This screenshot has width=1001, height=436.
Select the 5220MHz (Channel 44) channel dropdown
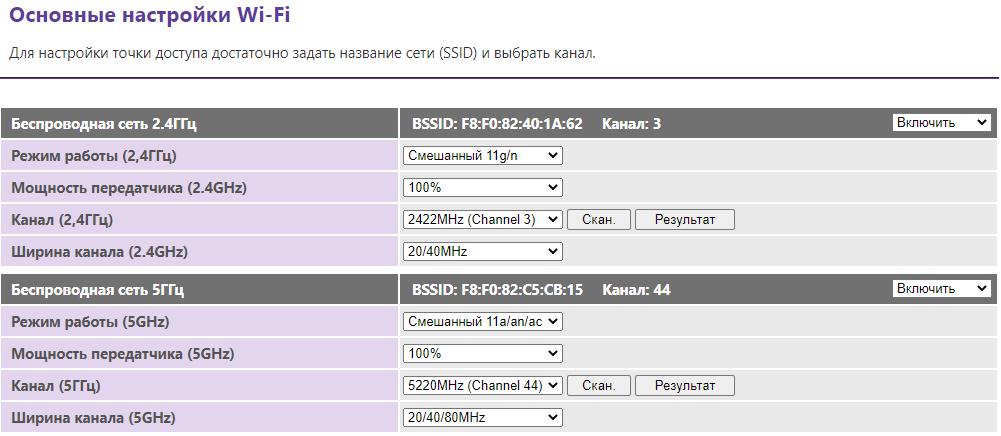click(483, 385)
